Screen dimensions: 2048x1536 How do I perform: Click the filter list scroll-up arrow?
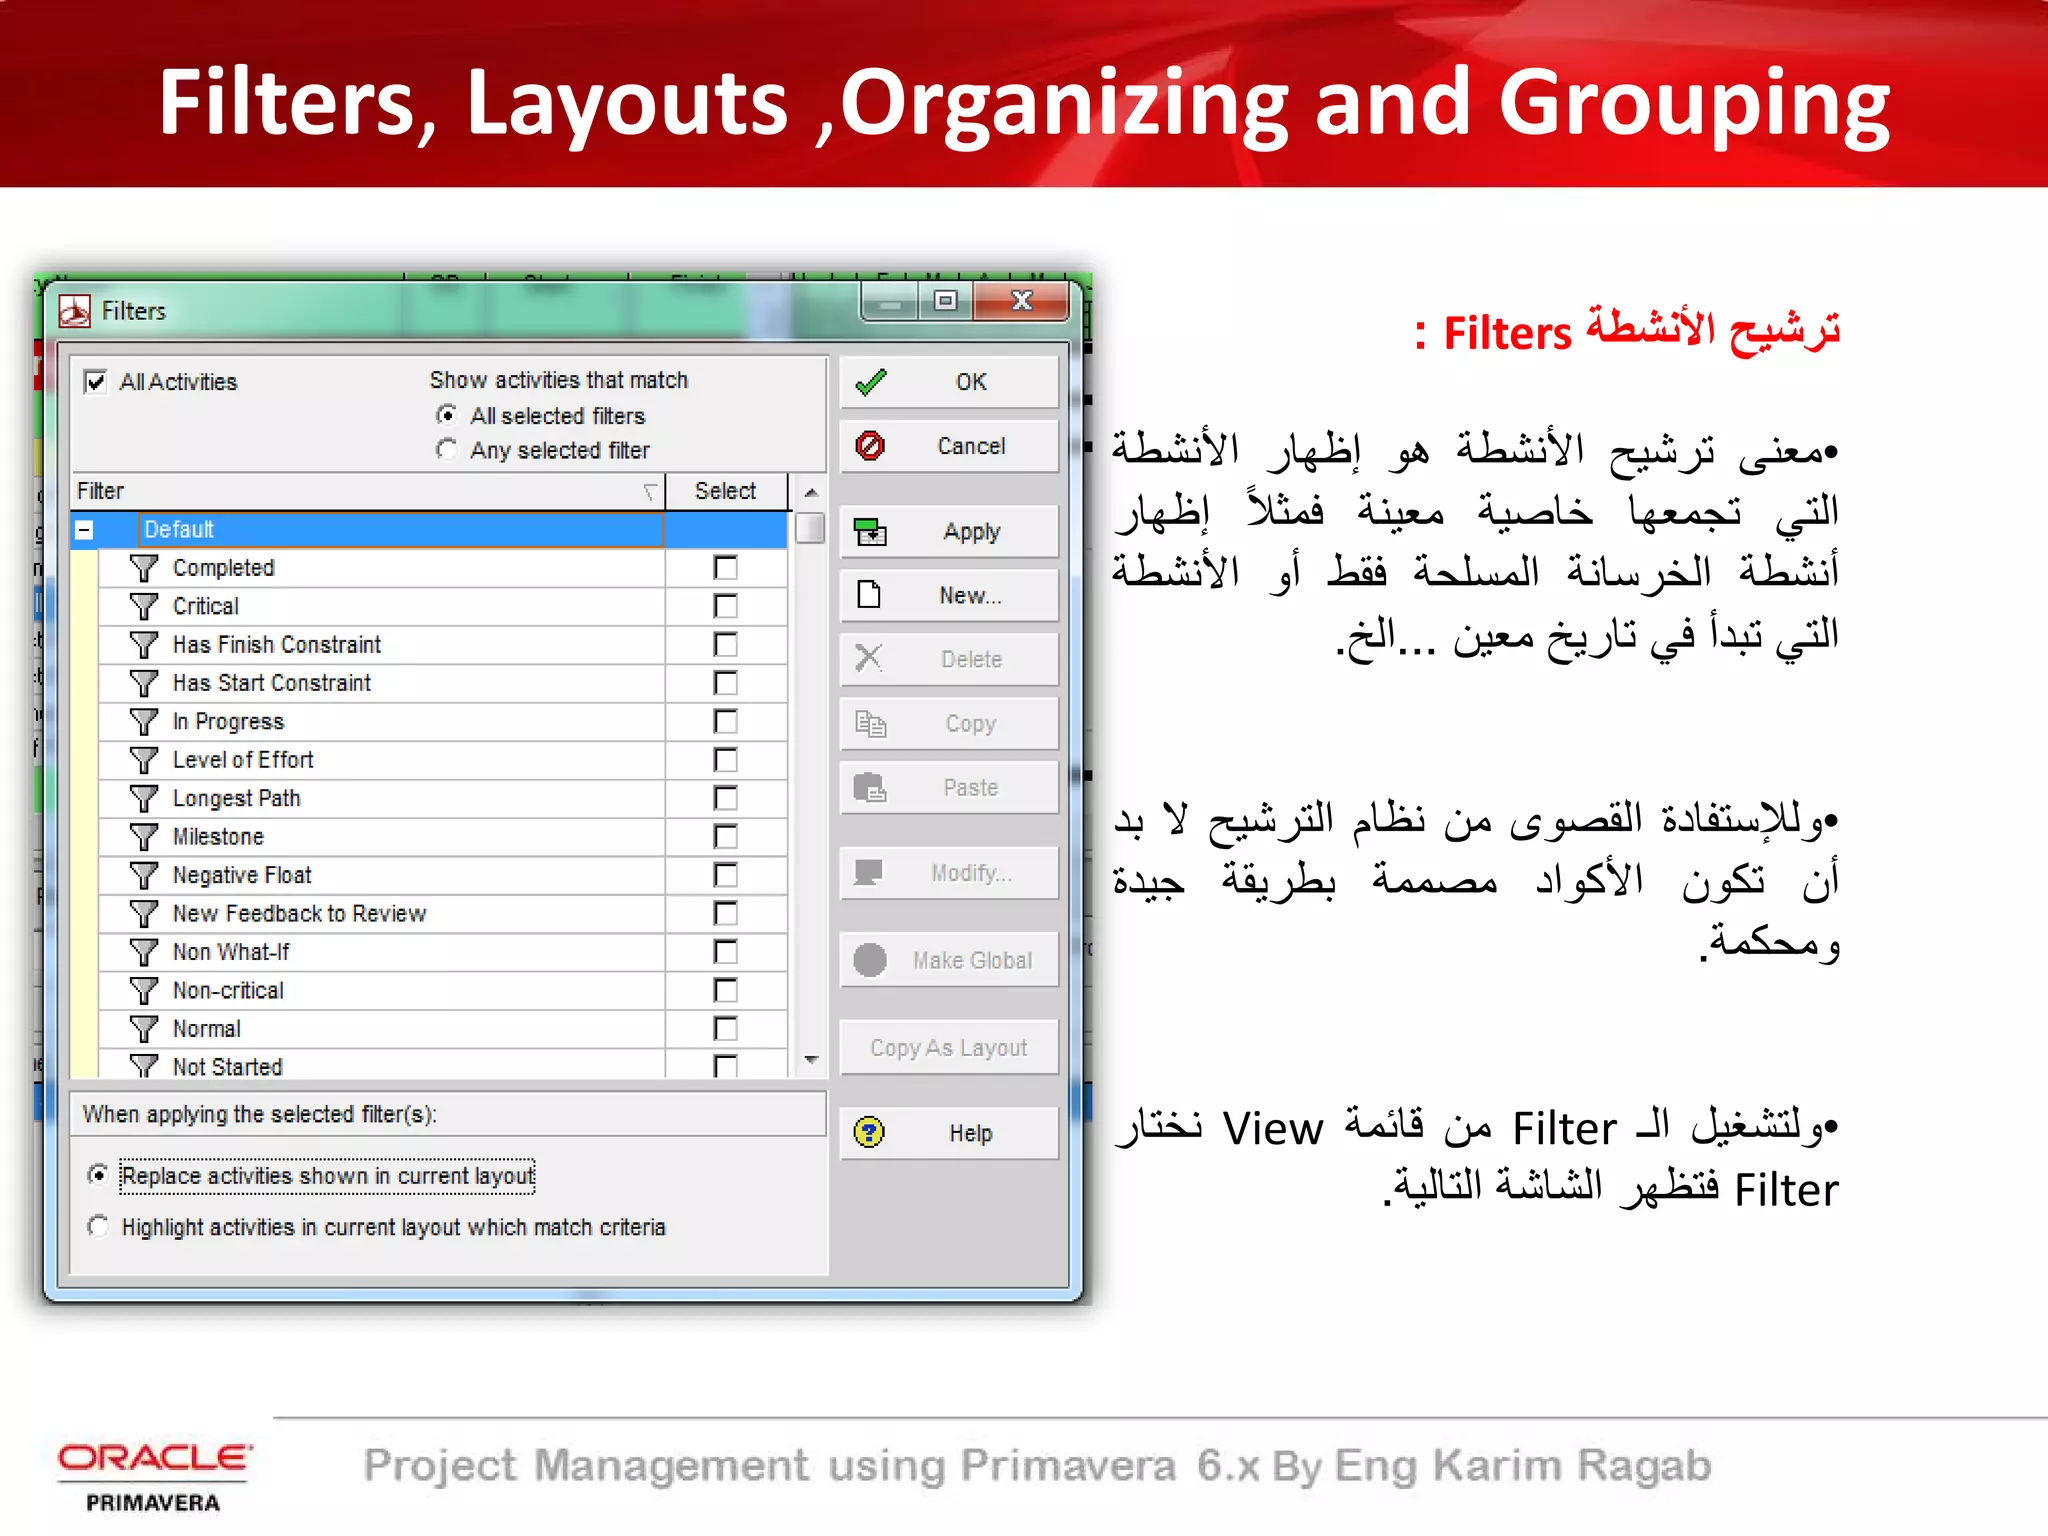click(811, 492)
